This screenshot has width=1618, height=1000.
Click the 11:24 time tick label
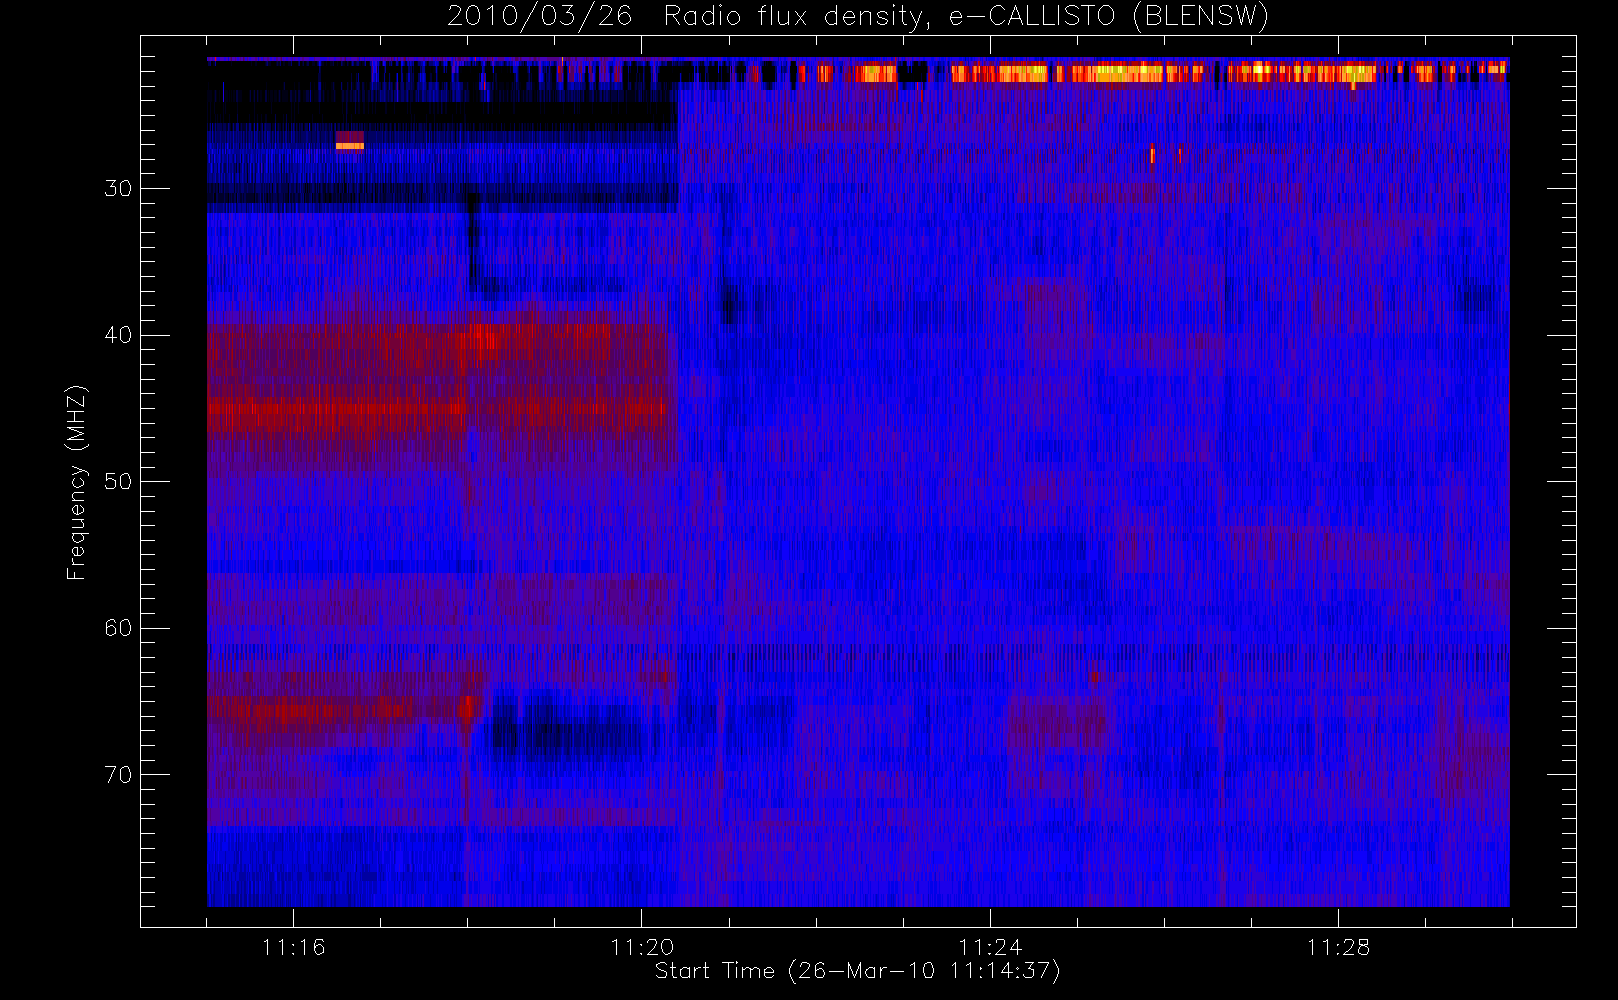990,947
